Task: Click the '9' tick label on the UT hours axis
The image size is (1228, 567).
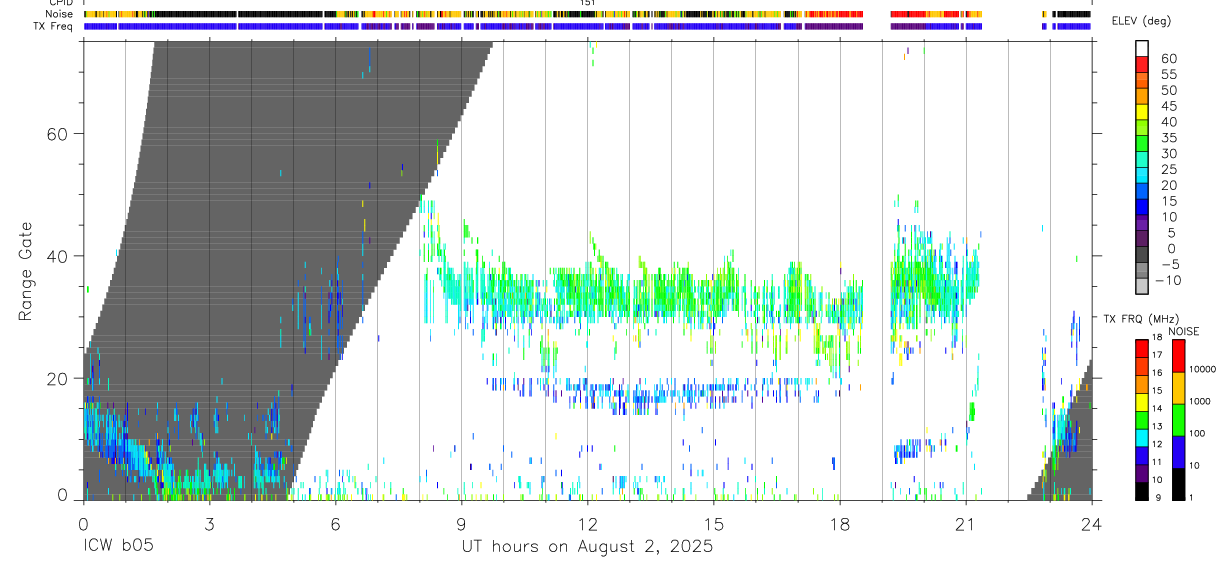Action: tap(461, 524)
